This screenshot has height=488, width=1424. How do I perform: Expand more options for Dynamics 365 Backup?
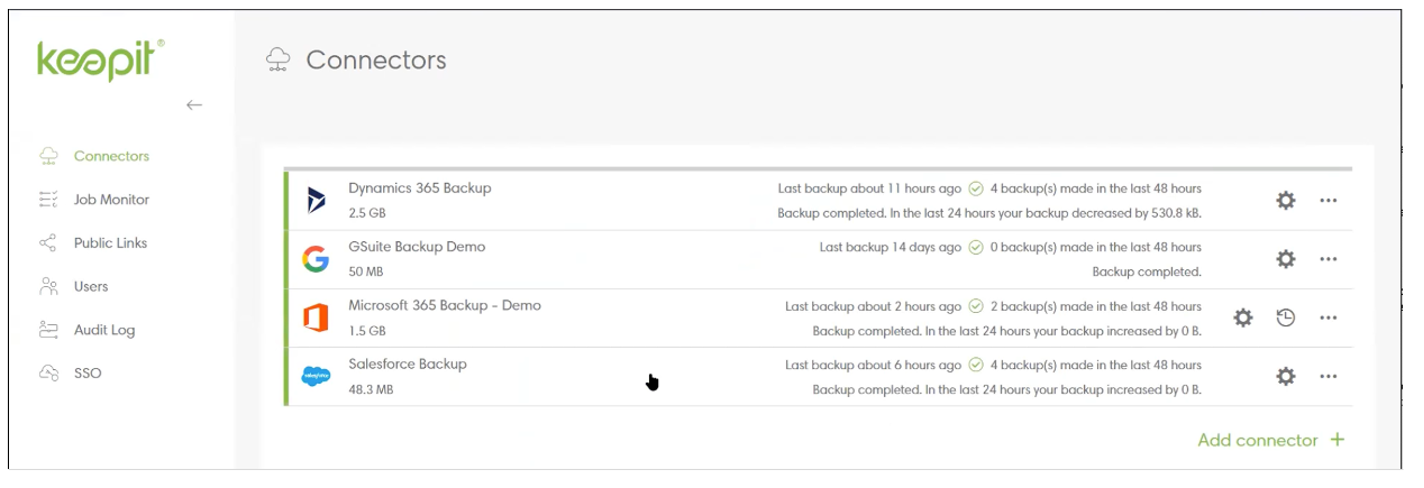1328,200
